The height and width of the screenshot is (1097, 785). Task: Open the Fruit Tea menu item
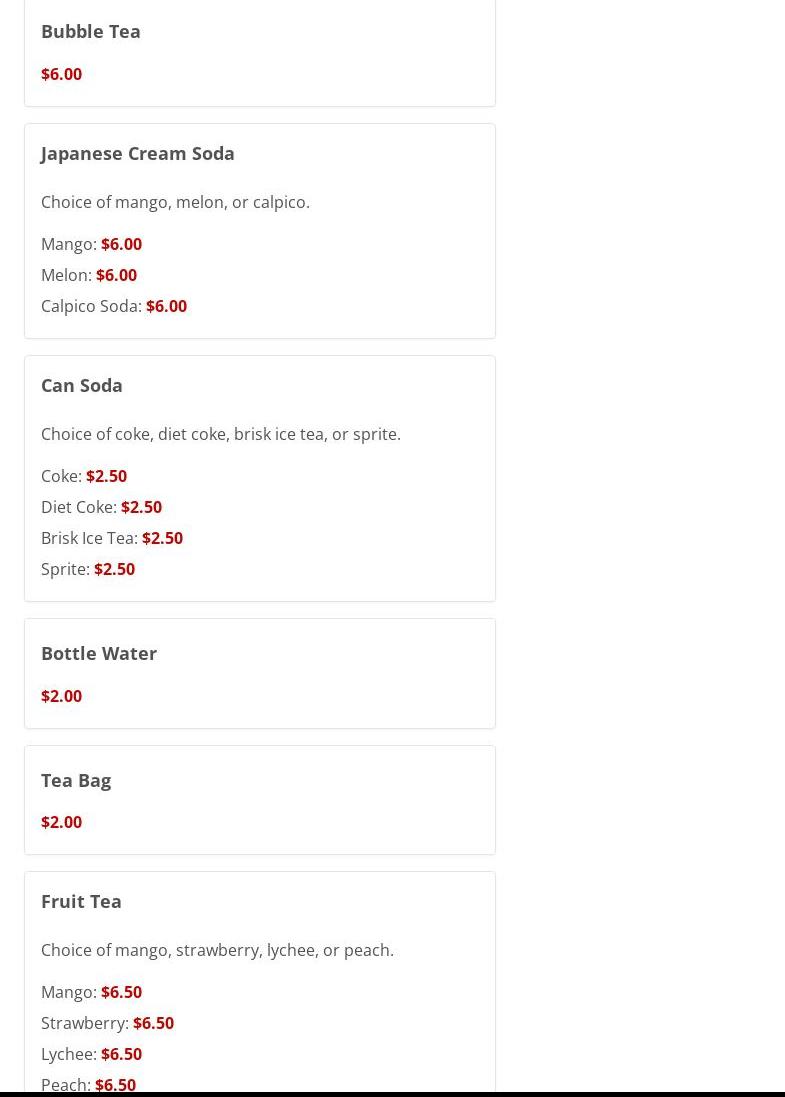pos(81,901)
